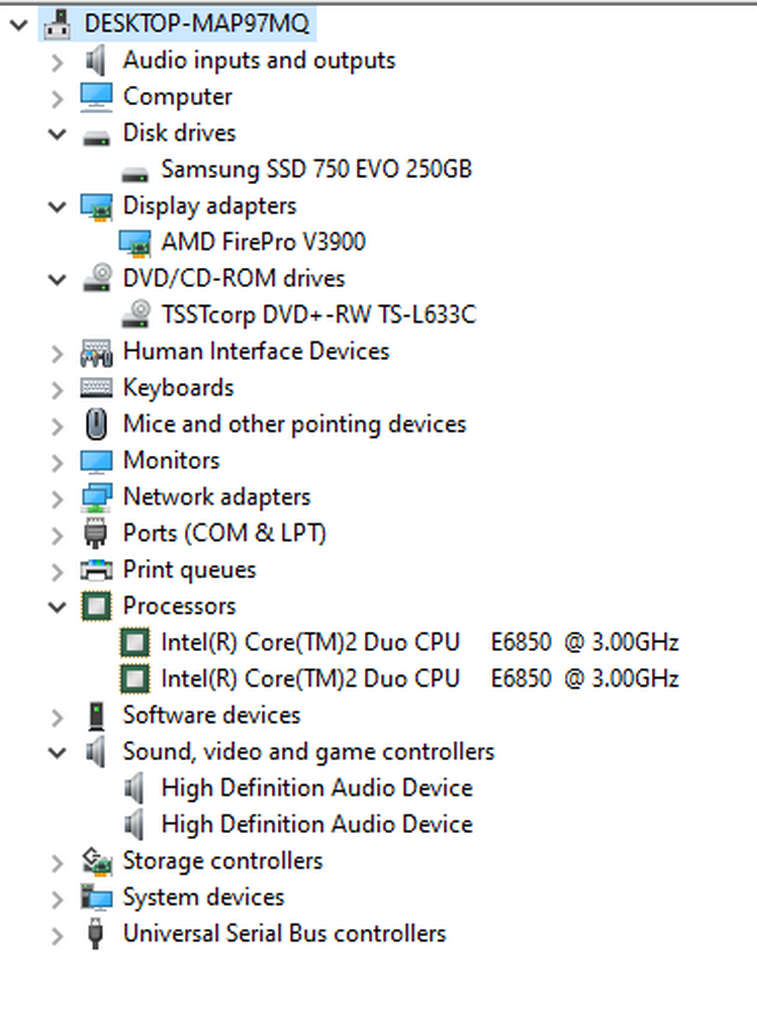This screenshot has height=1024, width=757.
Task: Collapse the Processors category
Action: pos(57,606)
